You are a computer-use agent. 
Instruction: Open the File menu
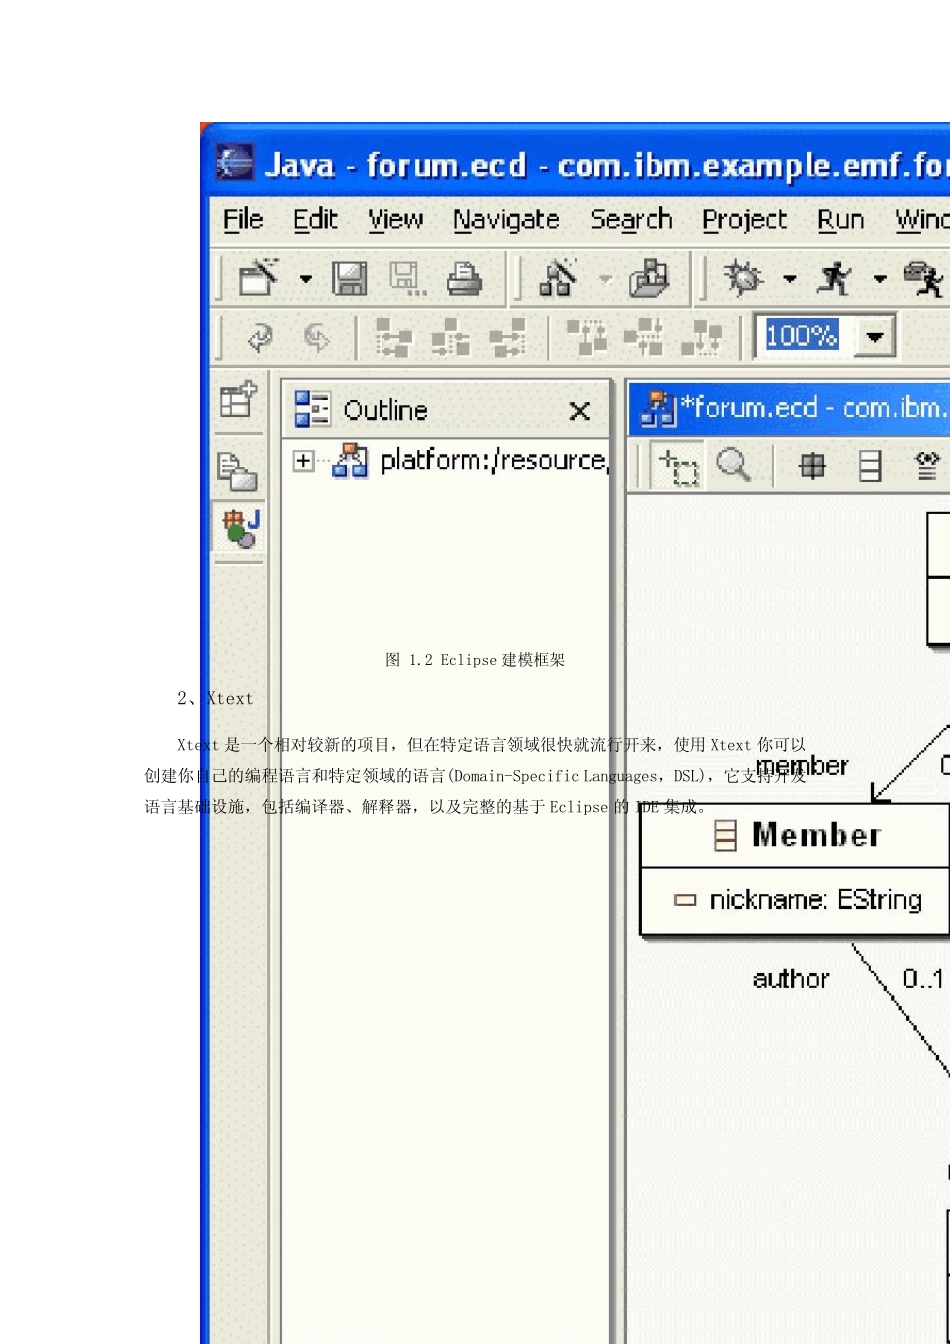(243, 220)
